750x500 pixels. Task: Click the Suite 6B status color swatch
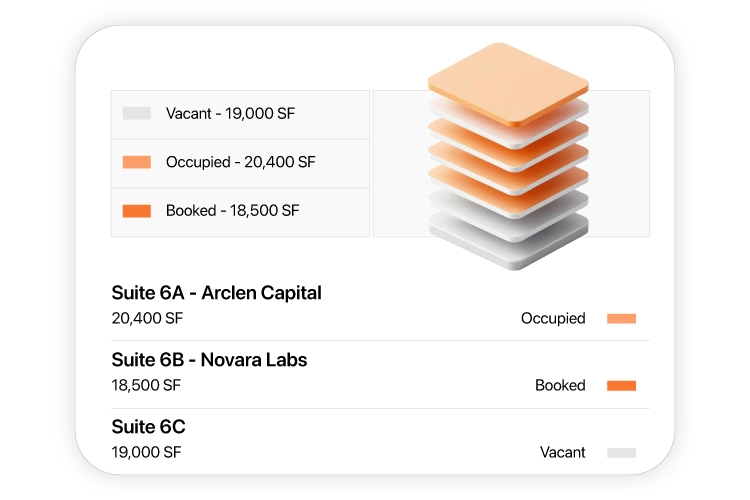click(621, 385)
